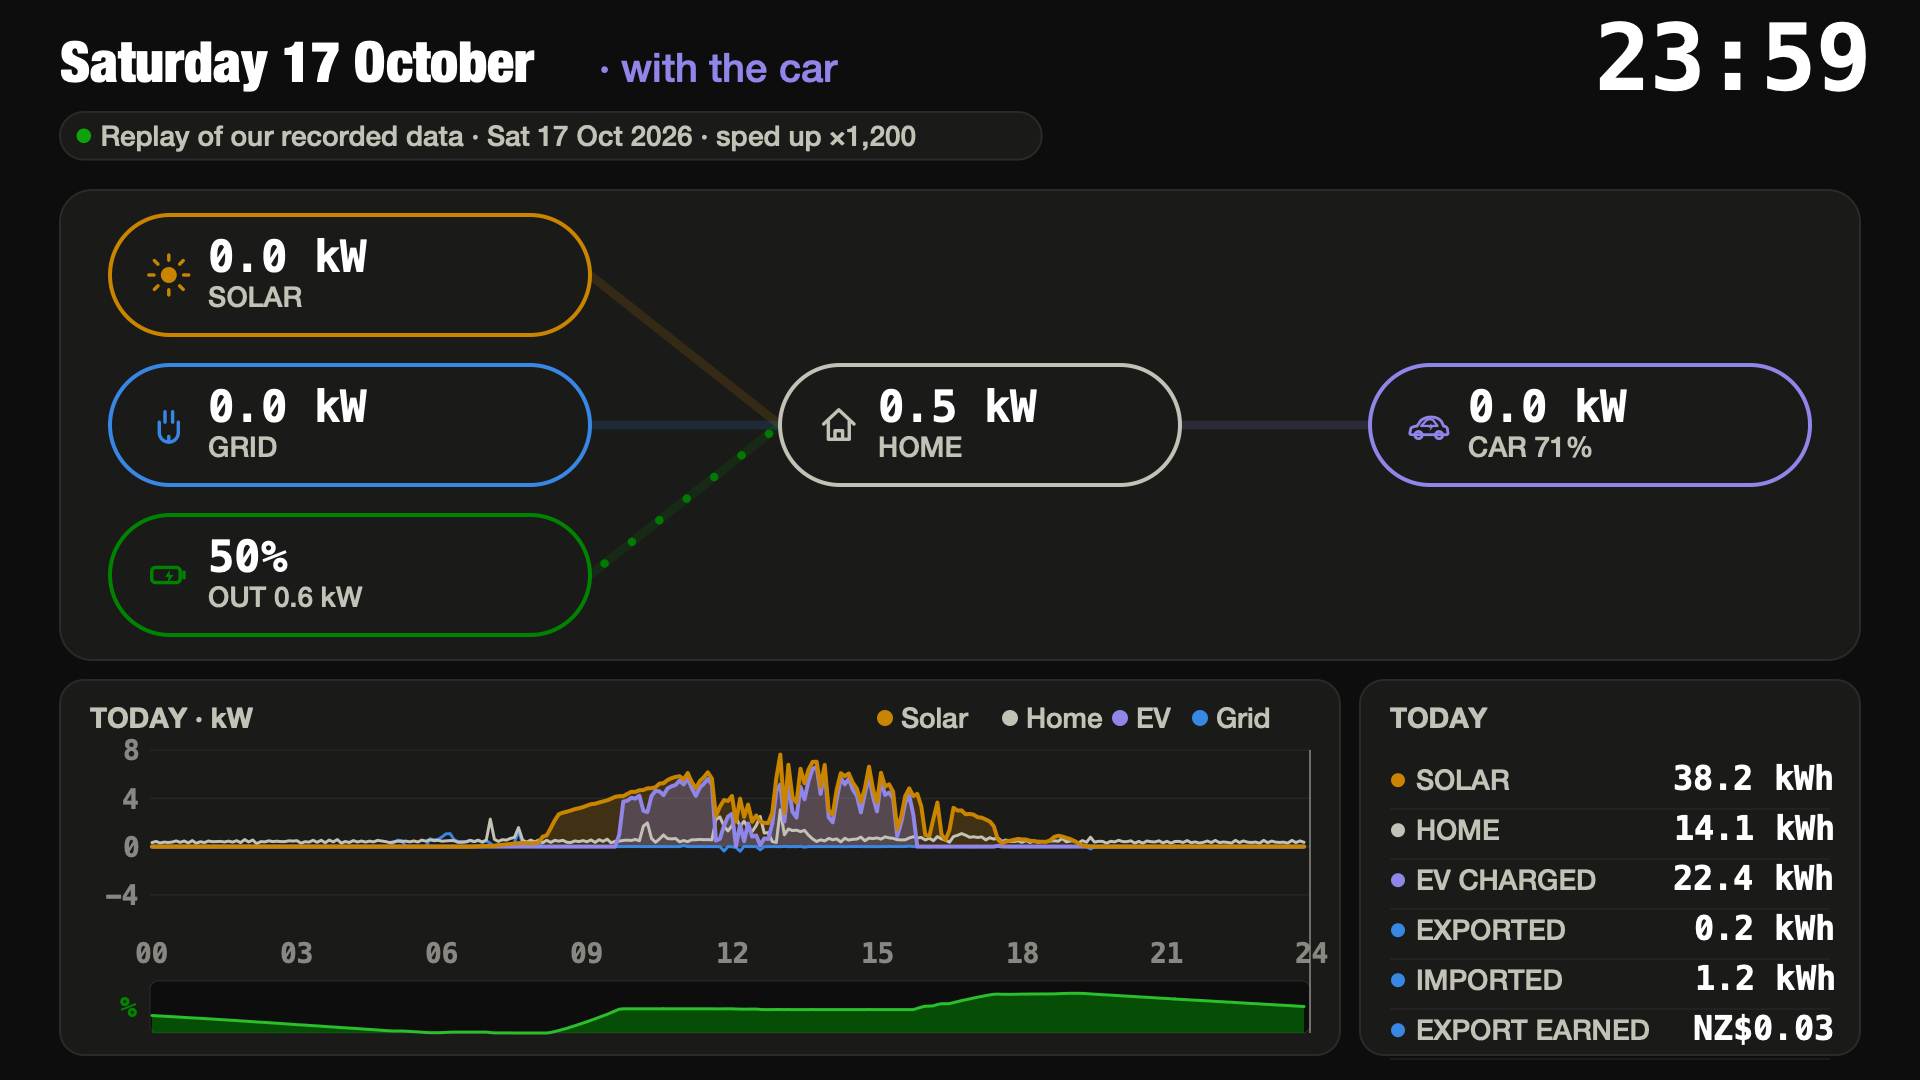Click the SOLAR 38.2 kWh row
This screenshot has height=1080, width=1920.
click(1611, 779)
